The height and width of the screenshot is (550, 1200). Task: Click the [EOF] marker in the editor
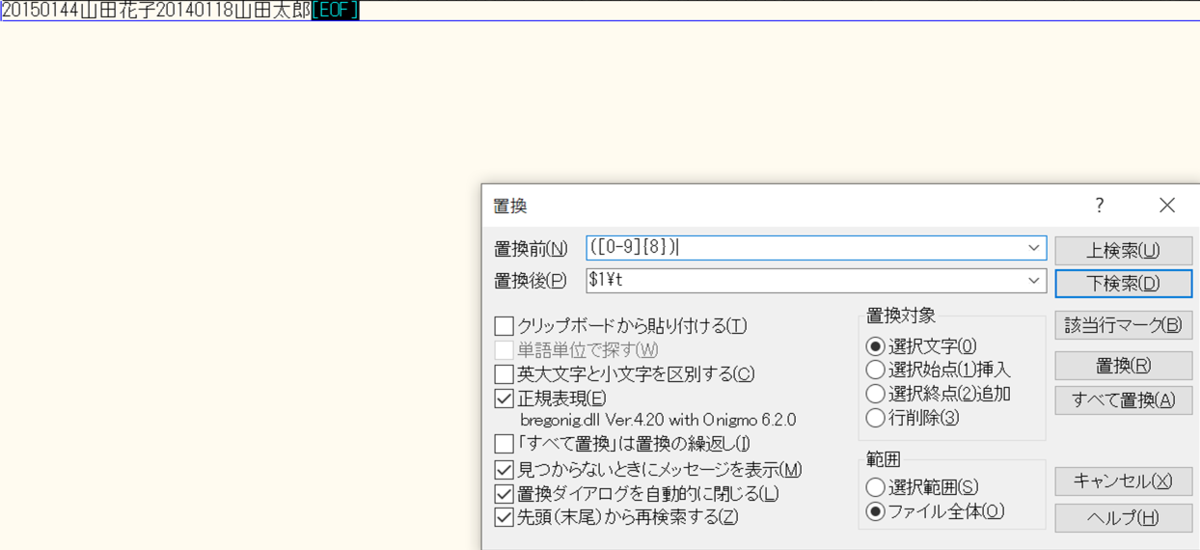tap(335, 10)
